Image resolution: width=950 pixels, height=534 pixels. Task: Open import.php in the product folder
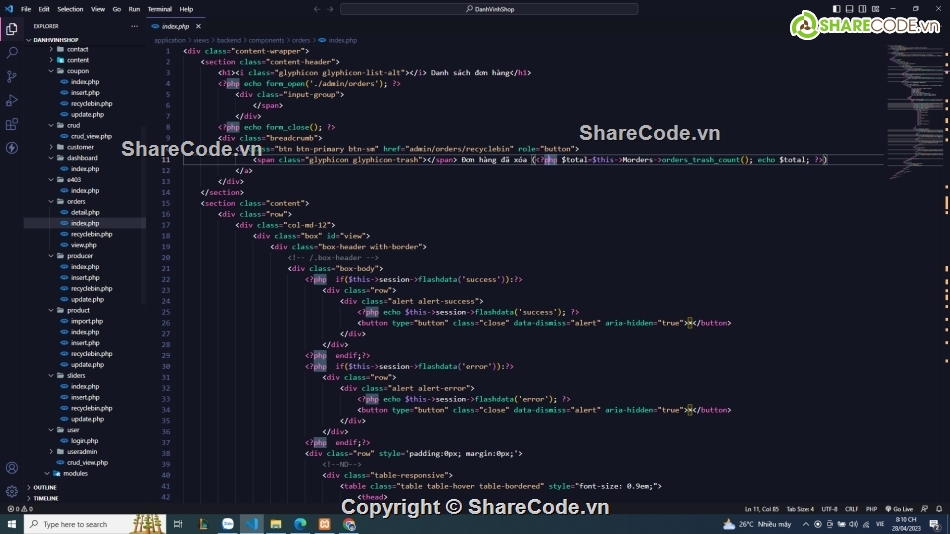pyautogui.click(x=87, y=321)
